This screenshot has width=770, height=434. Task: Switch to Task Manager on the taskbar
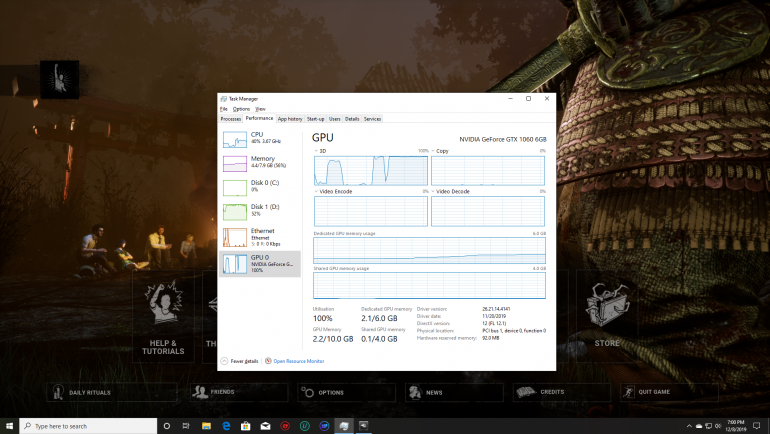tap(344, 426)
